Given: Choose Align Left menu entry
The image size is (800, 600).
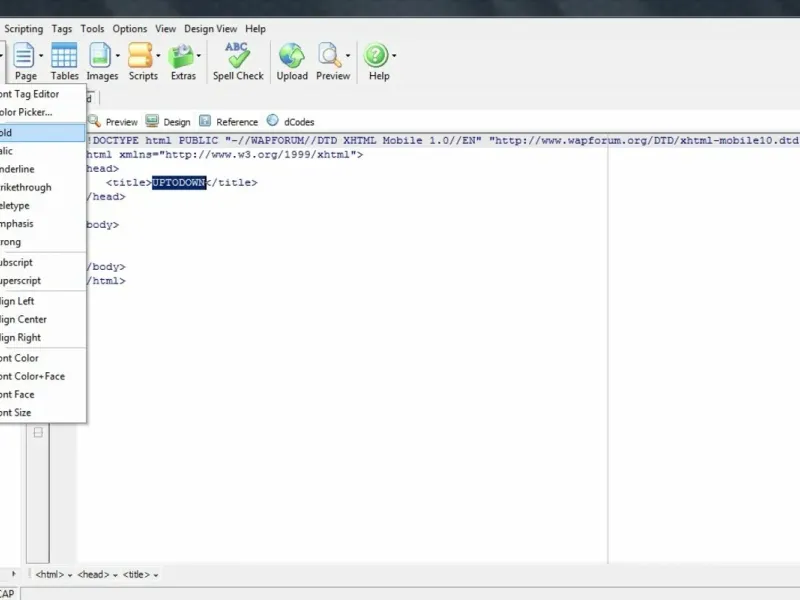Looking at the screenshot, I should click(43, 301).
